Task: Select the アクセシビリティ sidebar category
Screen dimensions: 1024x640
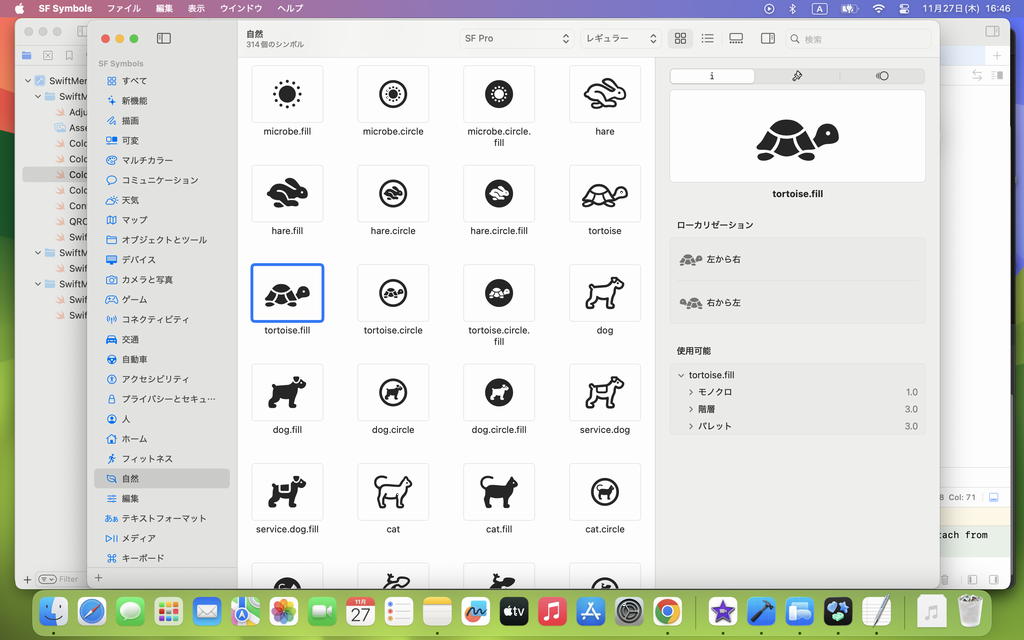Action: click(155, 379)
